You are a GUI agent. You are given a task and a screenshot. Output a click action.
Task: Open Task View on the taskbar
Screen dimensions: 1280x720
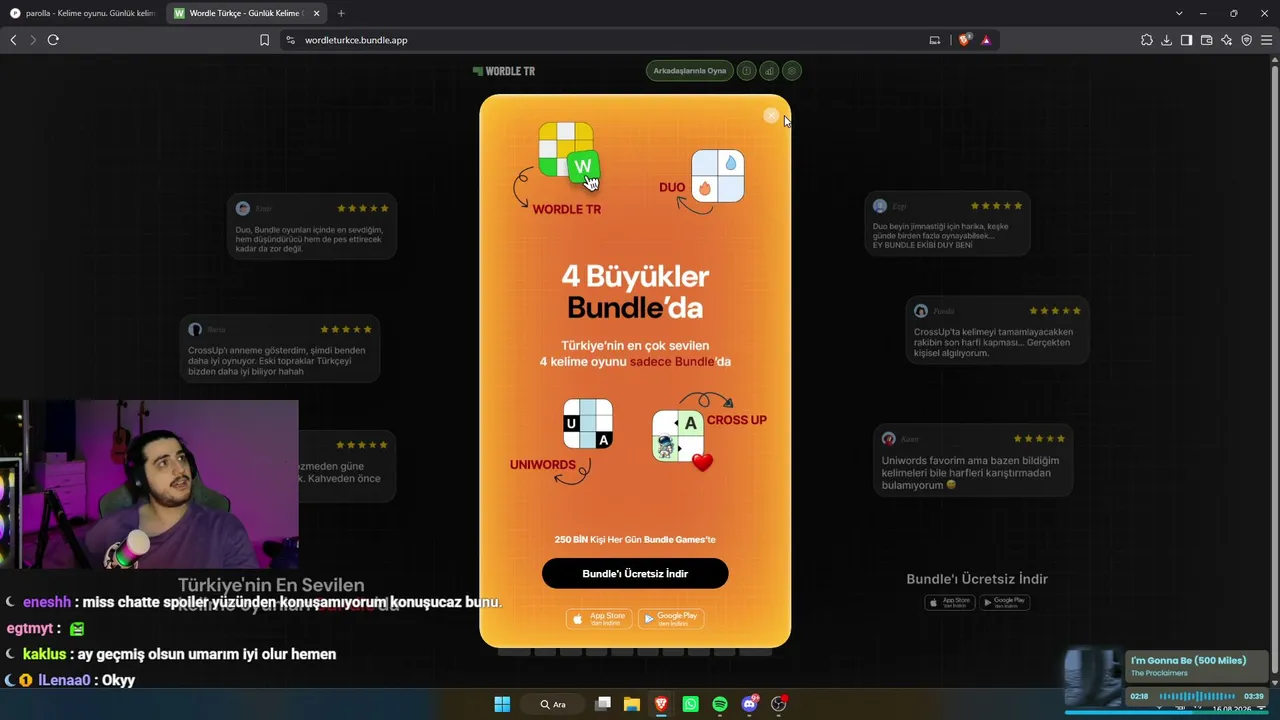click(602, 704)
